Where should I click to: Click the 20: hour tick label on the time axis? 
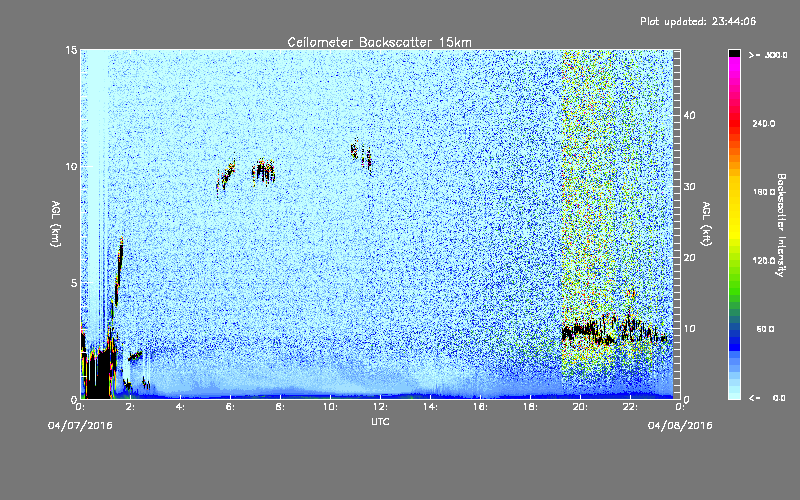click(x=580, y=407)
